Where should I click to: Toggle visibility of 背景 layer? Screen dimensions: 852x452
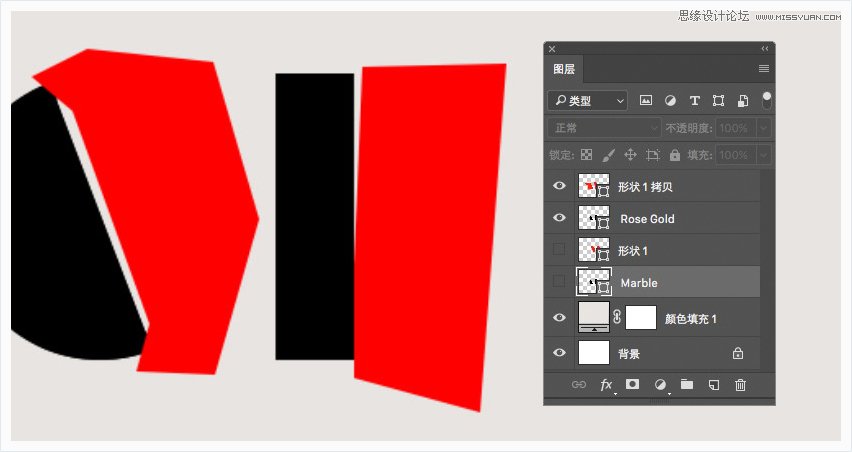559,352
